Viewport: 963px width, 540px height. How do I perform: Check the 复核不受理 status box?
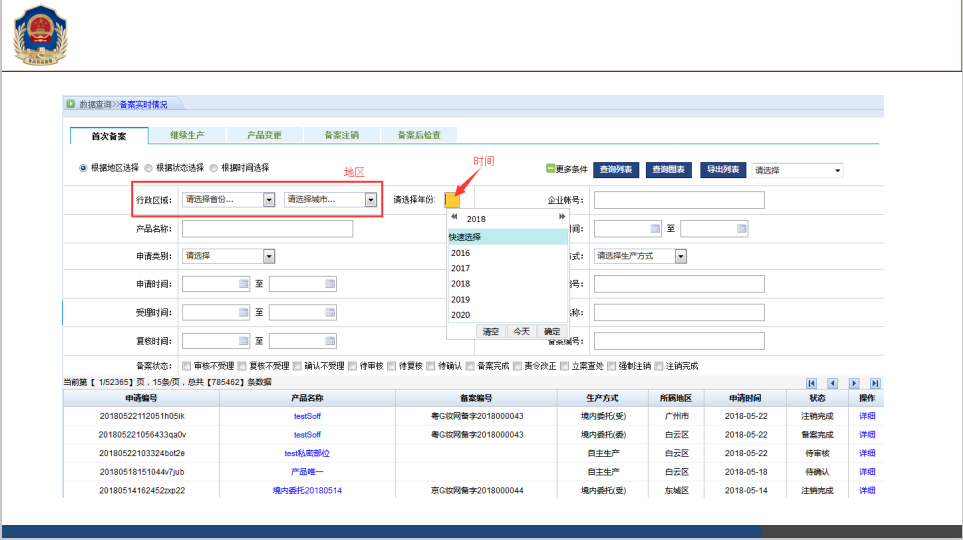(x=242, y=366)
